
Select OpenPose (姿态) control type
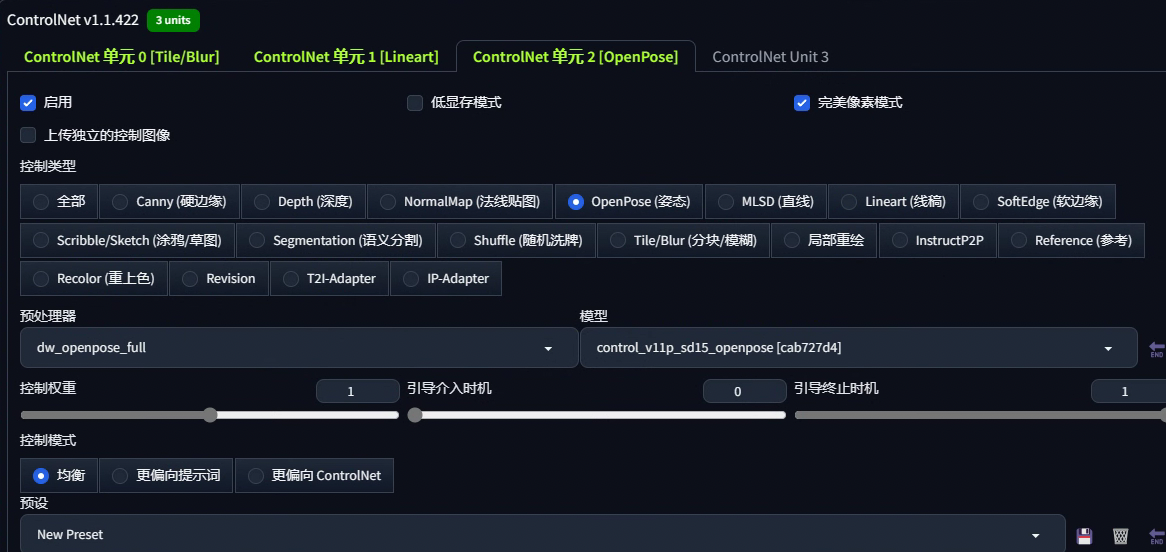pyautogui.click(x=629, y=202)
